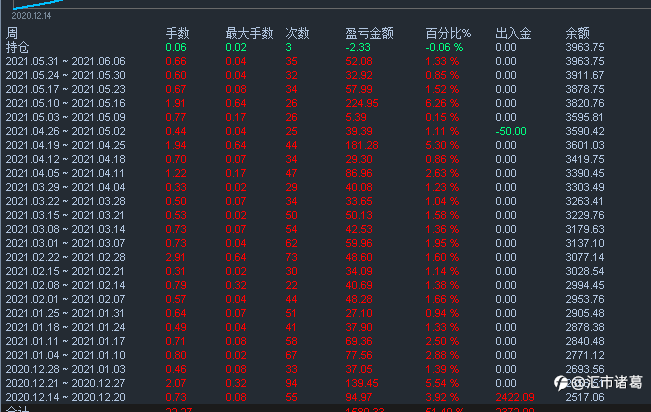Click the 最大手数 column header
The image size is (651, 412).
(x=249, y=34)
